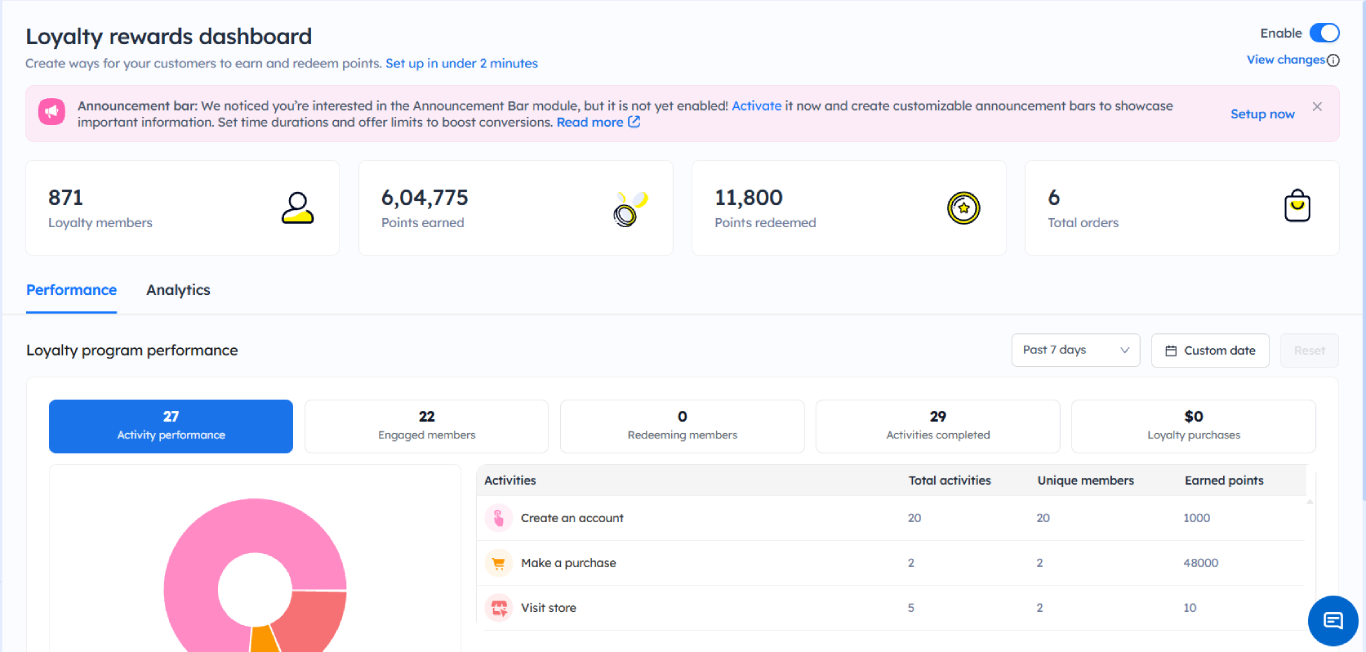Click earned points 10 for Visit store
1366x652 pixels.
pos(1190,608)
